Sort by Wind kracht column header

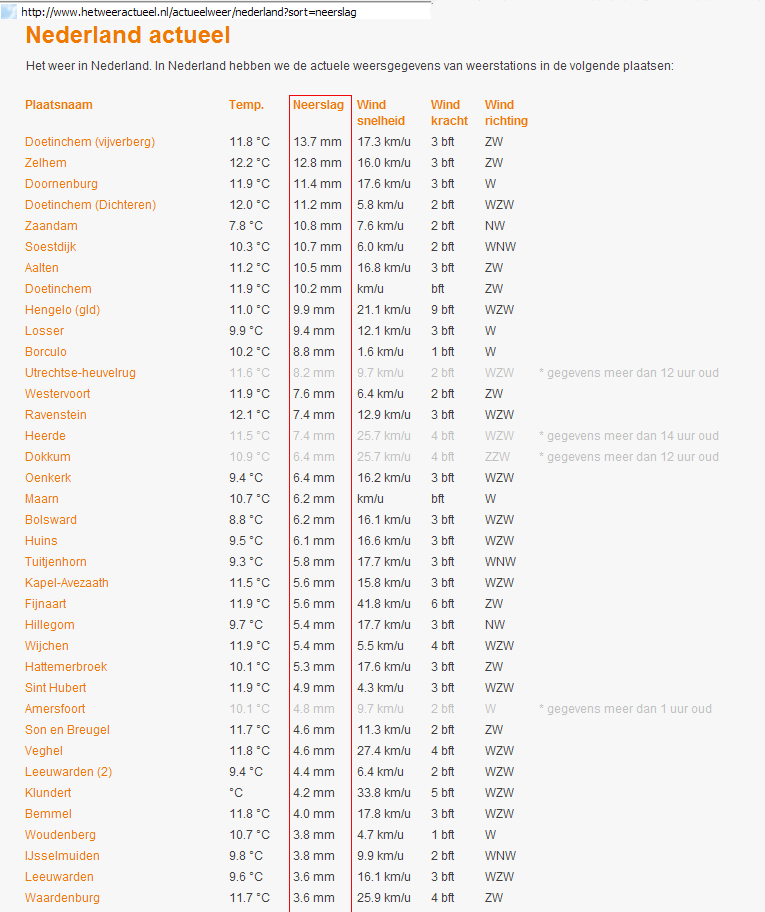click(449, 113)
